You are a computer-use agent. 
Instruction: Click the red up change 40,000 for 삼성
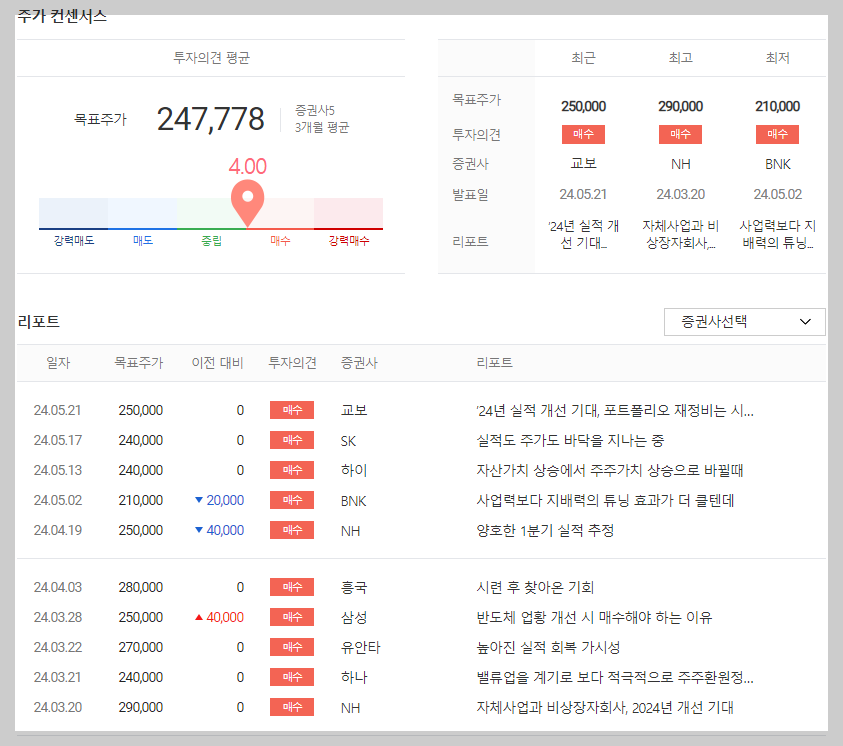219,617
